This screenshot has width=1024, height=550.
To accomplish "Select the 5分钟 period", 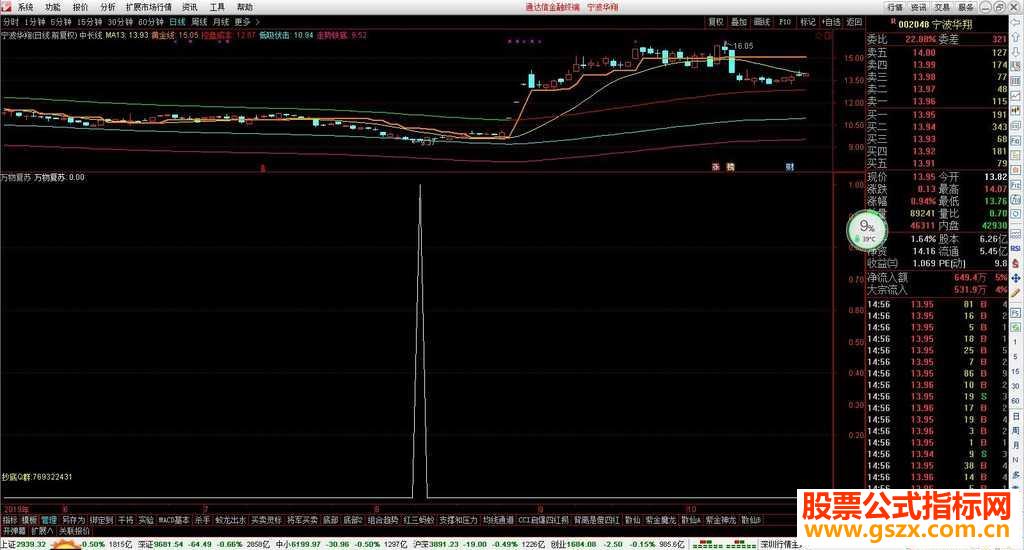I will pyautogui.click(x=61, y=22).
